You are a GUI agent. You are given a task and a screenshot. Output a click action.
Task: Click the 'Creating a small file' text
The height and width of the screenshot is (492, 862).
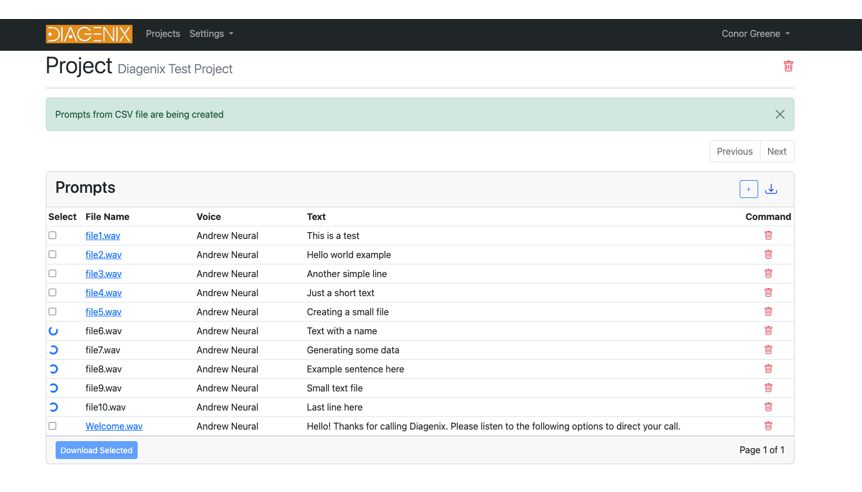[347, 312]
